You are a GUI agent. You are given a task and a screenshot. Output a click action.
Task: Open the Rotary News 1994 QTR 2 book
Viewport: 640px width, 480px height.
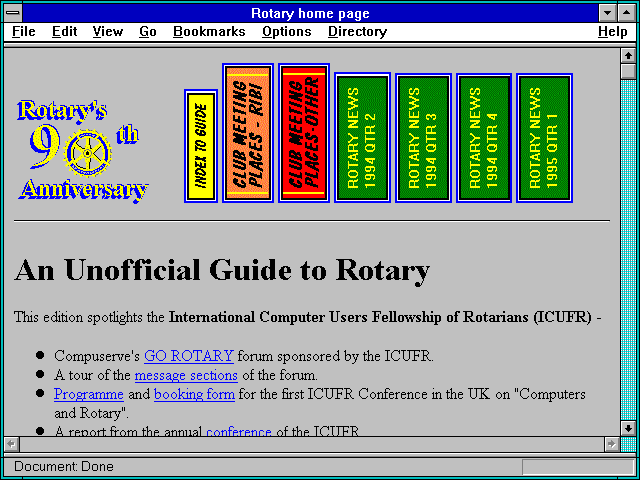362,138
